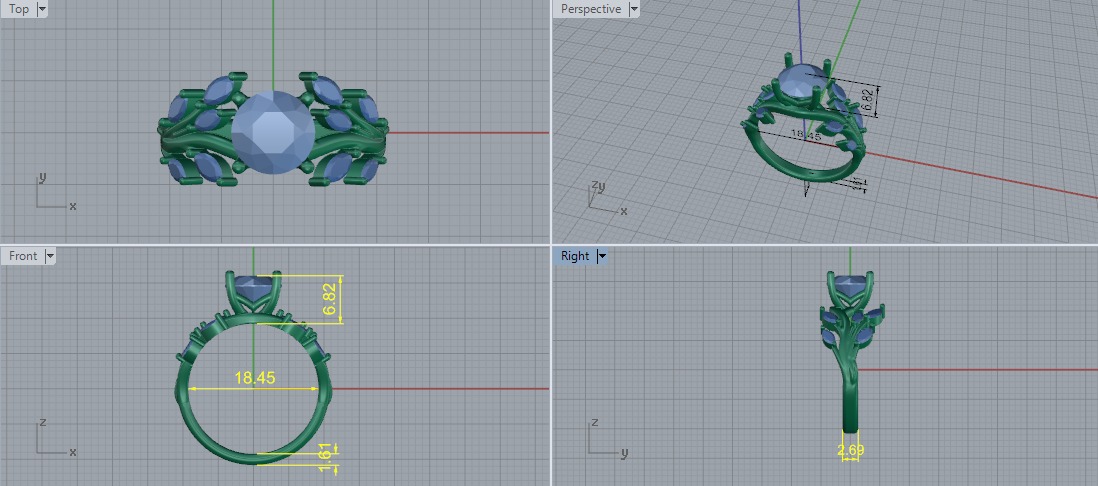
Task: Click the center round gemstone in Top view
Action: tap(272, 132)
